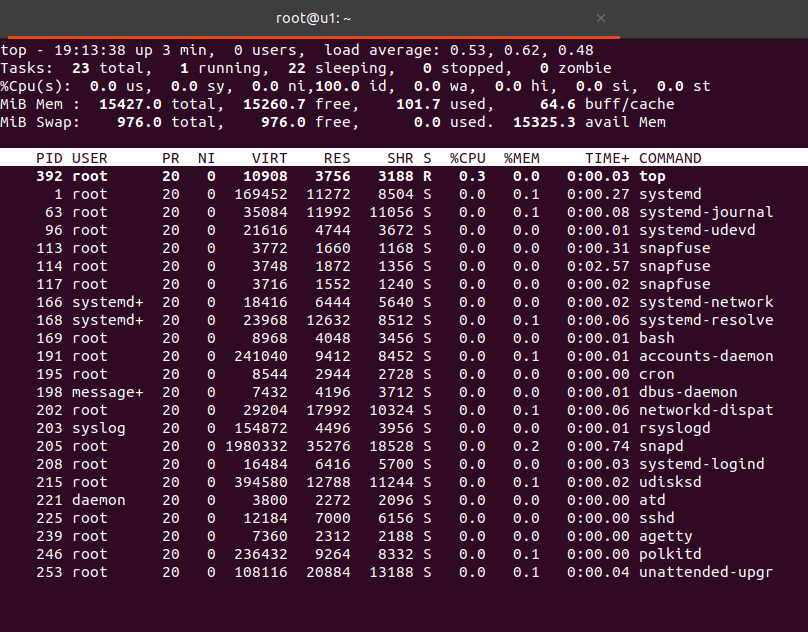Click the systemd-udevd command entry
This screenshot has width=808, height=632.
(x=697, y=230)
